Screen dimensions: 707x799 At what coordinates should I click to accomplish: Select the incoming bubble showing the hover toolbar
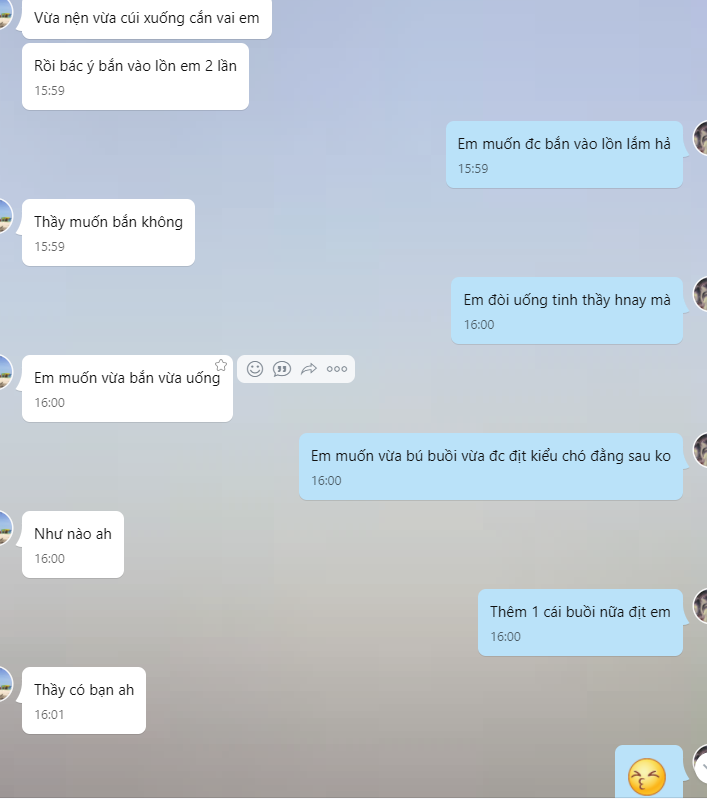tap(127, 388)
